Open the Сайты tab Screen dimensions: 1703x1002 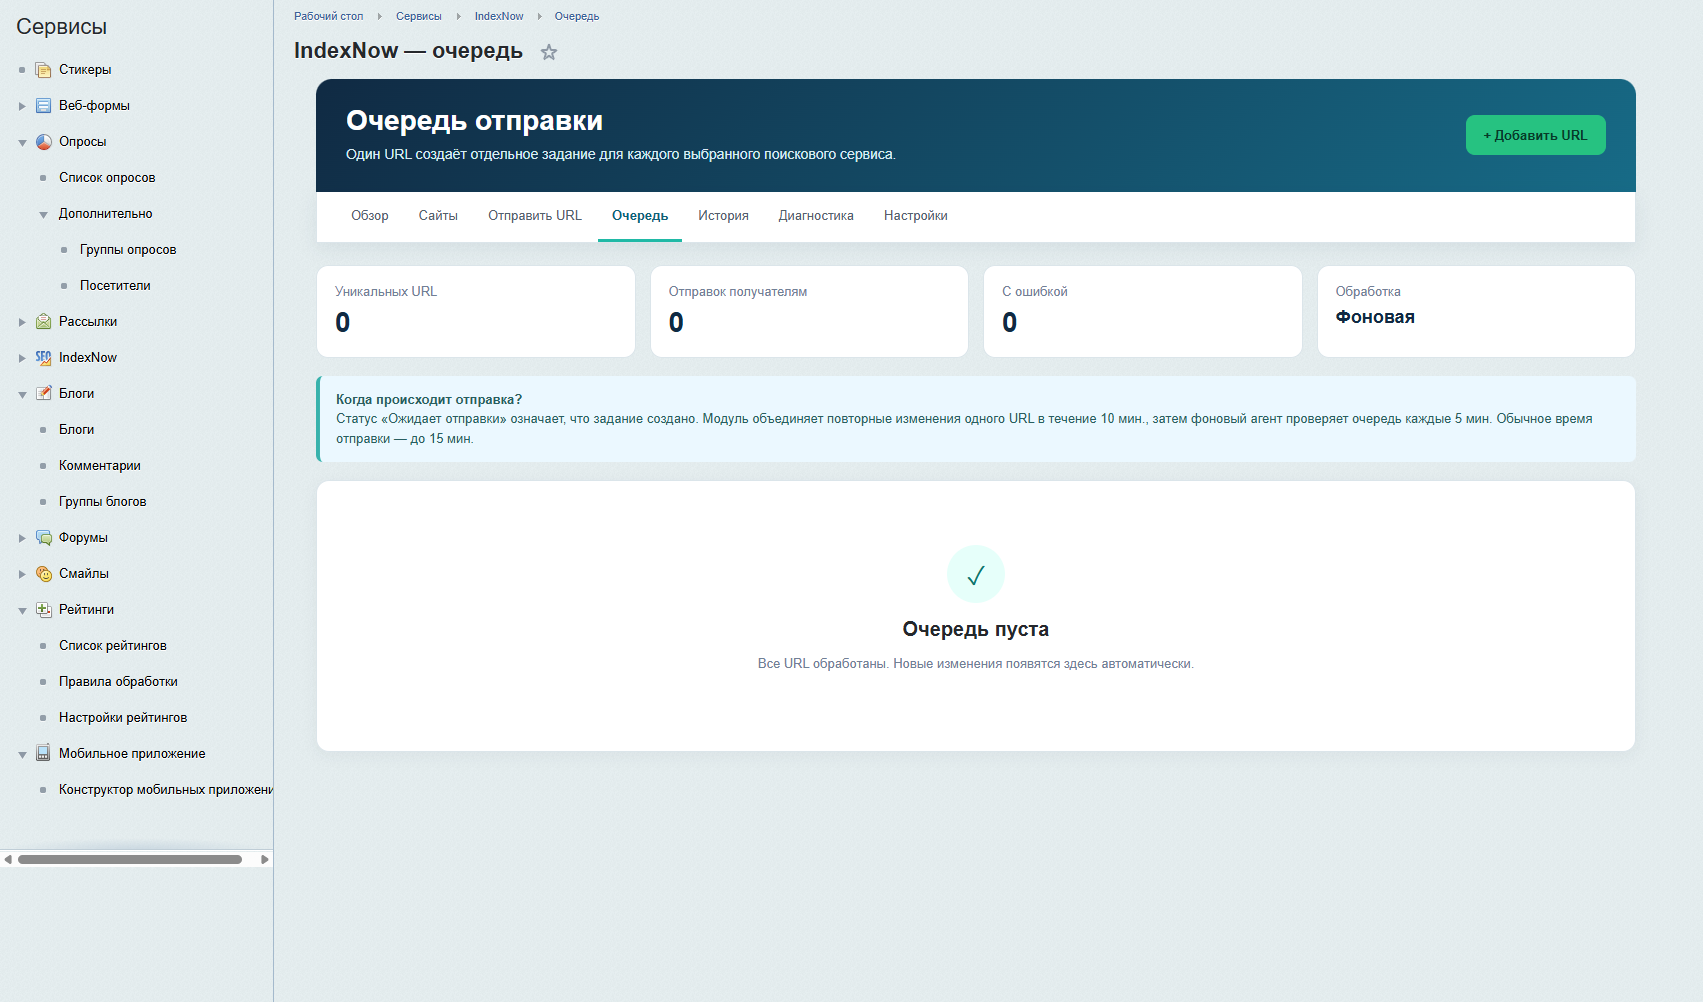click(438, 216)
